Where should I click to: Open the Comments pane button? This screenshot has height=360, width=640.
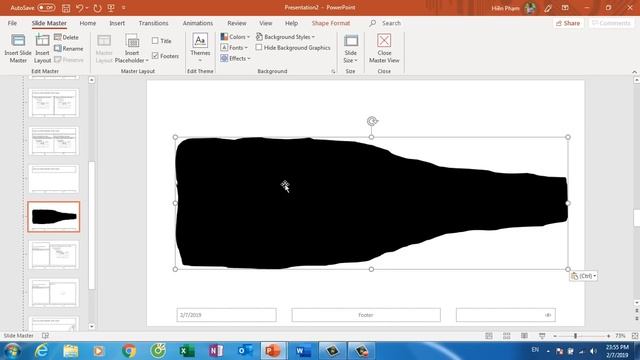pos(611,23)
